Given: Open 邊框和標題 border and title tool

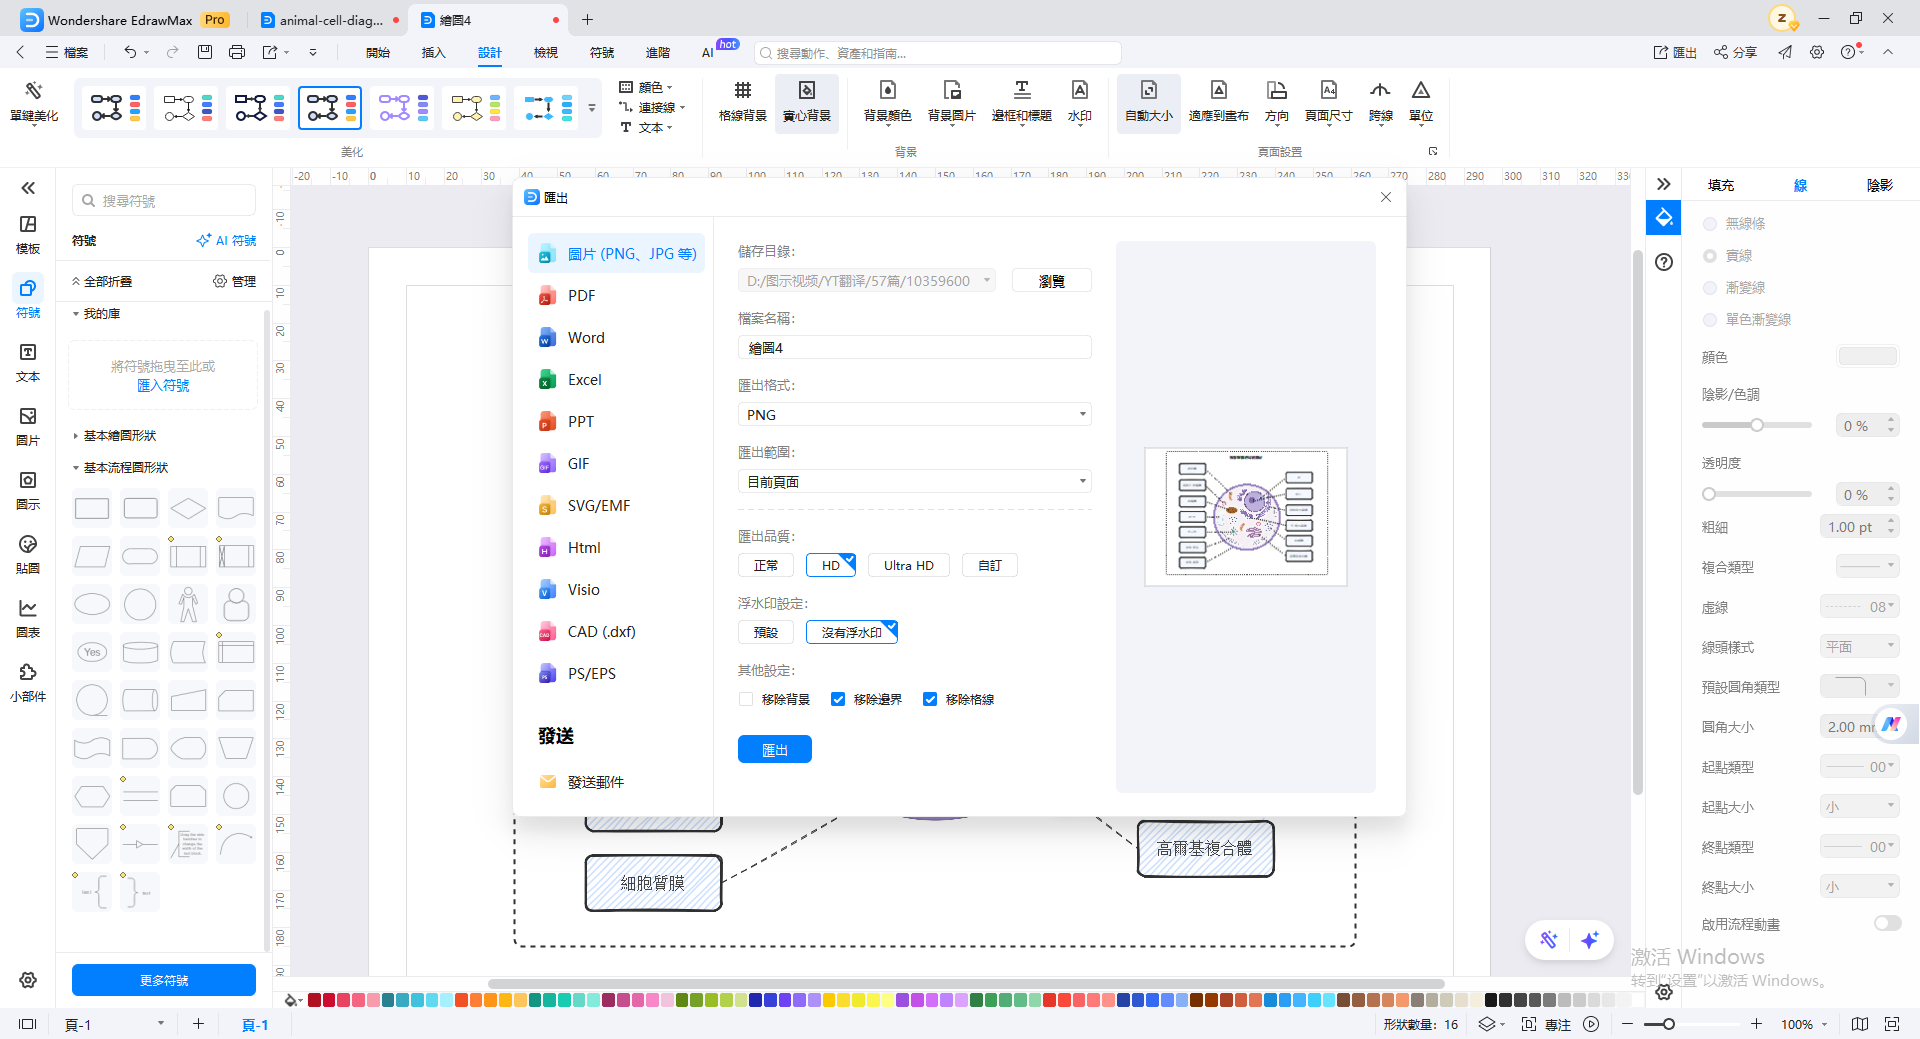Looking at the screenshot, I should tap(1022, 103).
